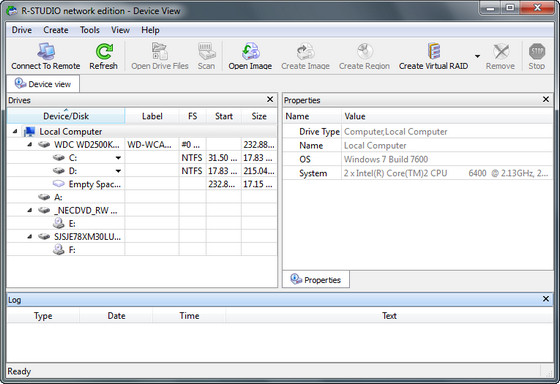The image size is (560, 384).
Task: Switch to the Device view tab
Action: click(x=43, y=84)
